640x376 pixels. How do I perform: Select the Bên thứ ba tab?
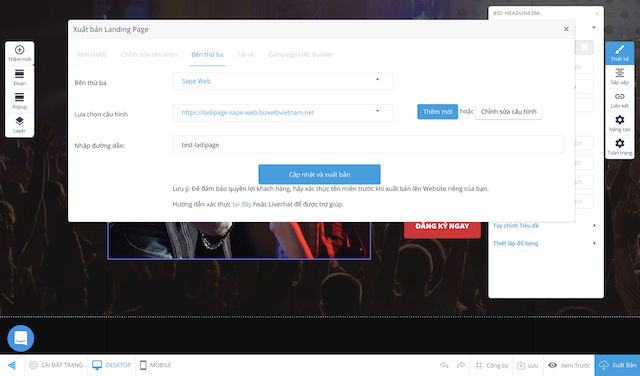[207, 54]
